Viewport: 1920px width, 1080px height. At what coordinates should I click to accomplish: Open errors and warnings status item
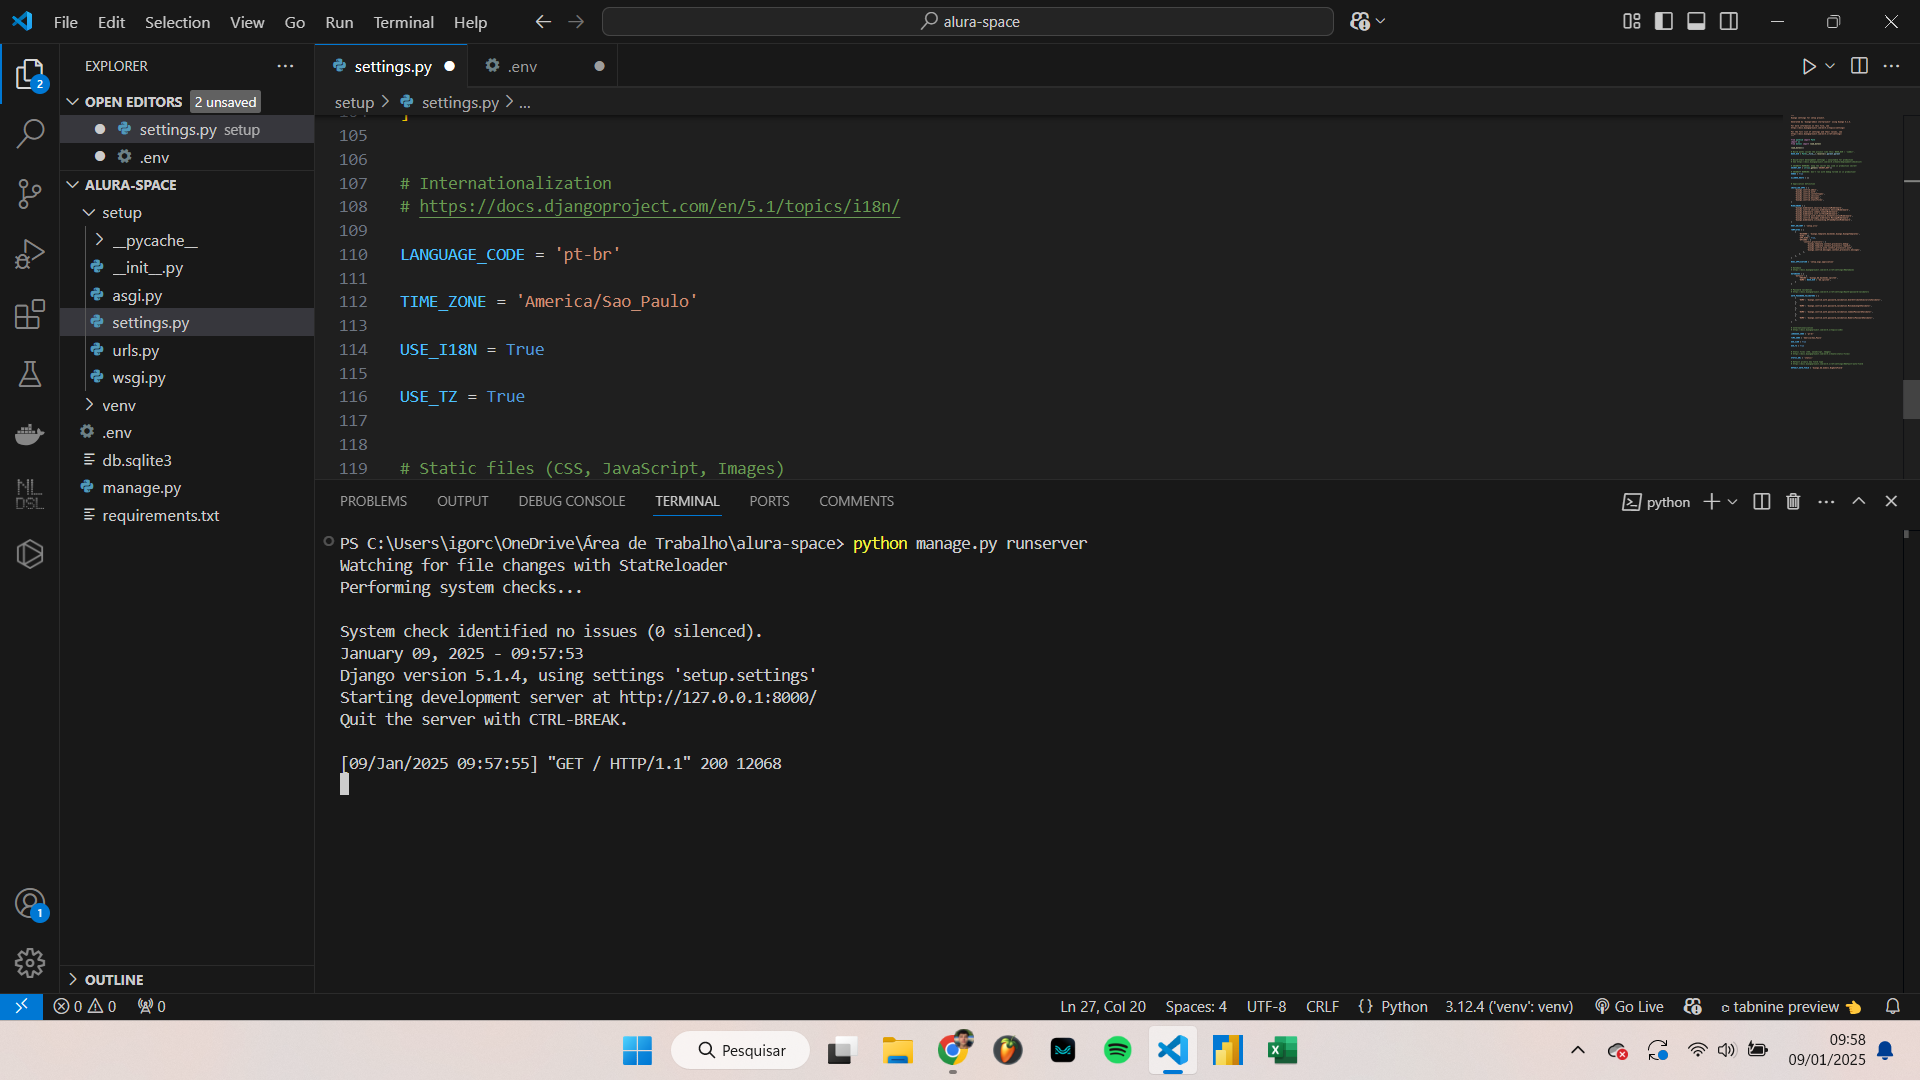(85, 1006)
